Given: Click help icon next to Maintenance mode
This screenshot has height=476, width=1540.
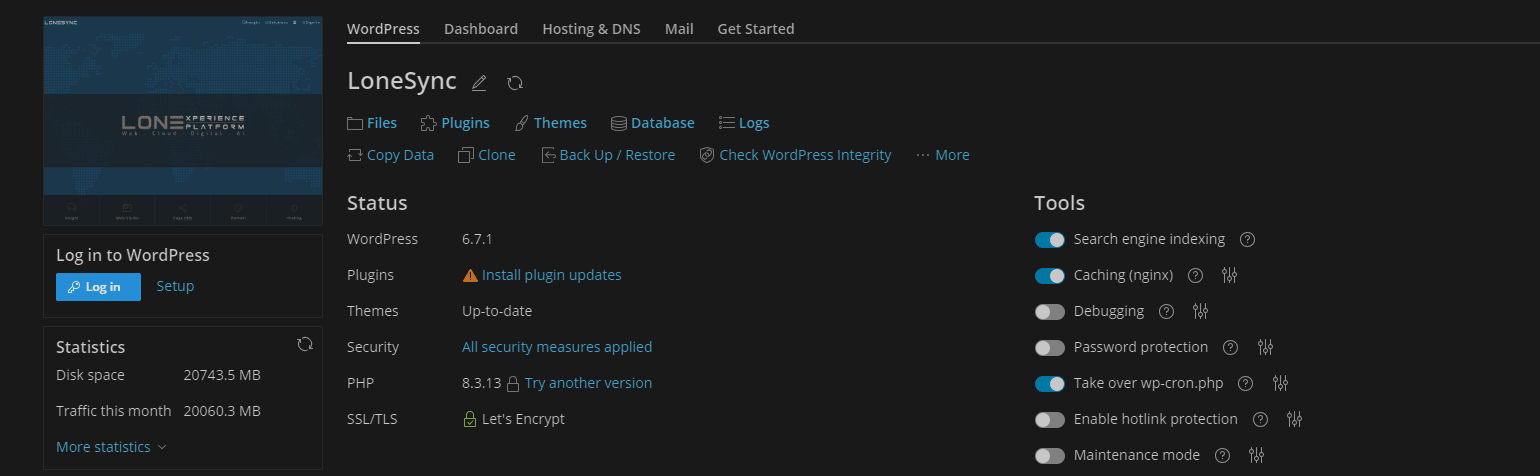Looking at the screenshot, I should [x=1222, y=456].
